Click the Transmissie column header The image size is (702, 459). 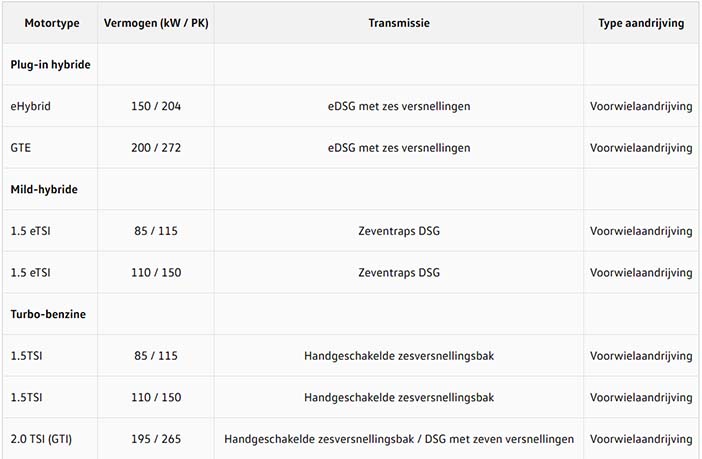399,23
